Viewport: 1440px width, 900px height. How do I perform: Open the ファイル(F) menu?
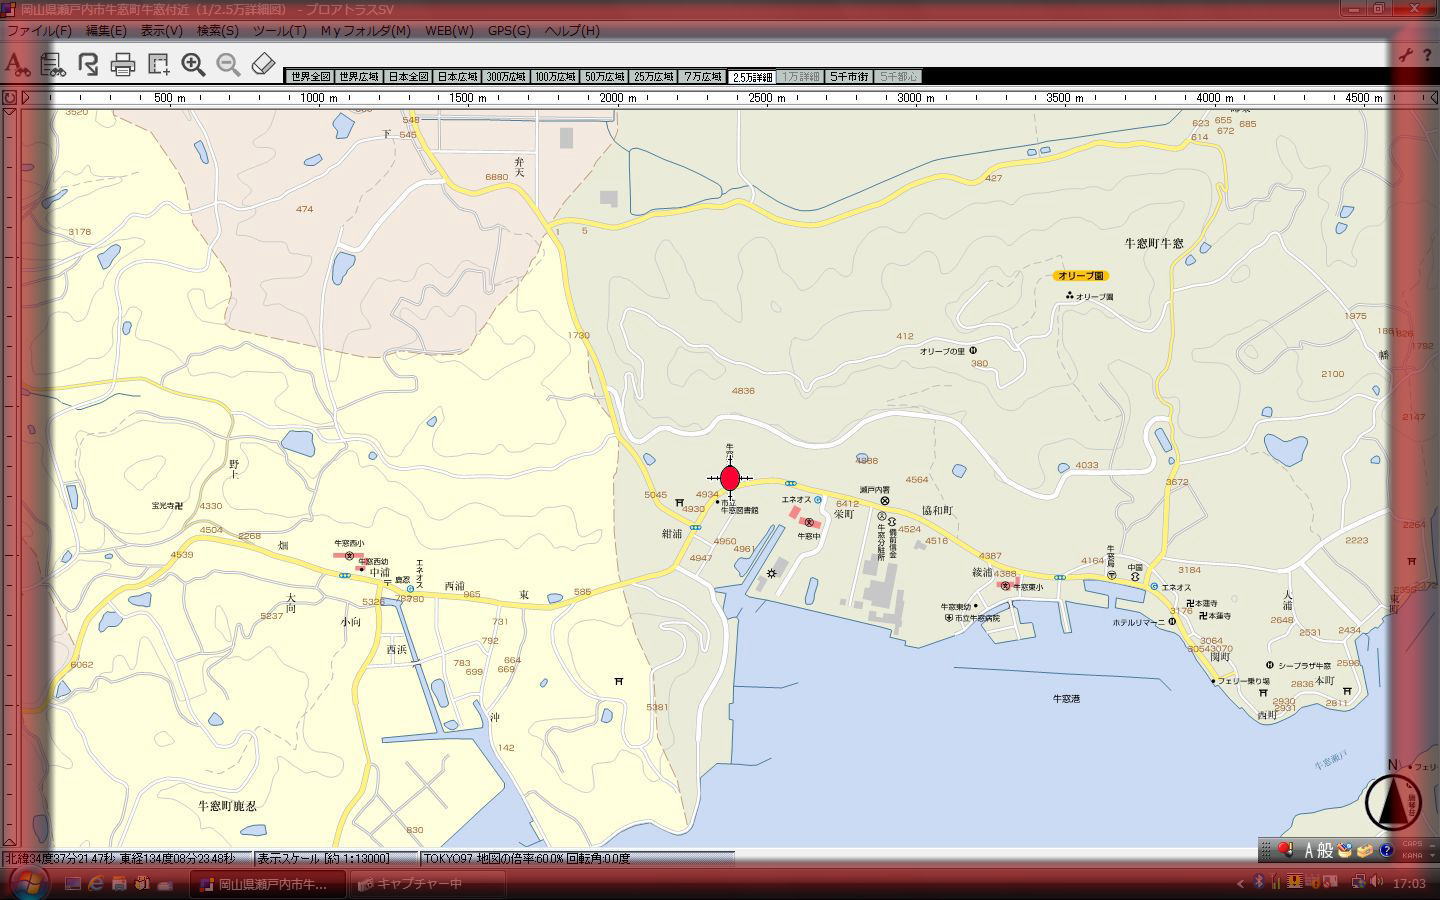coord(39,31)
